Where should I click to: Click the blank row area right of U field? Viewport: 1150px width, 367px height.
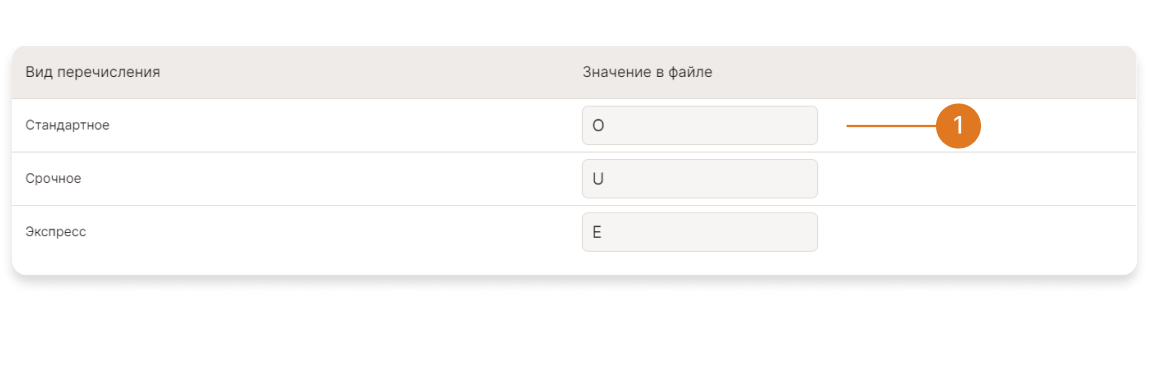[x=975, y=178]
